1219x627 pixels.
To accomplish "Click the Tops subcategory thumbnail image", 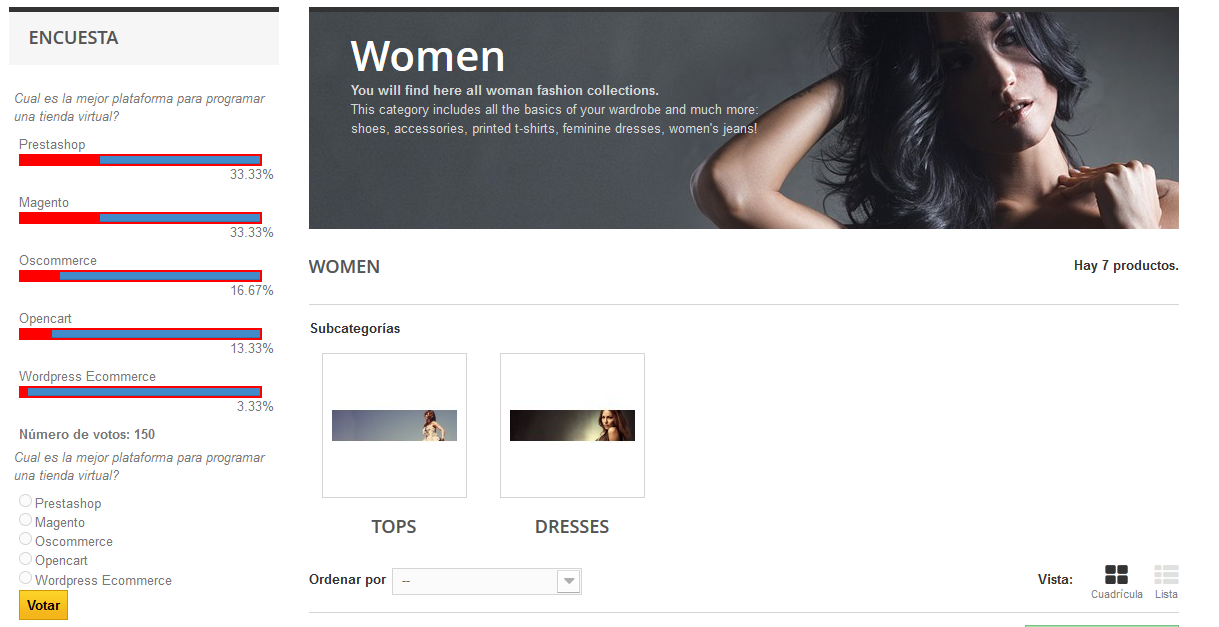I will pyautogui.click(x=394, y=425).
